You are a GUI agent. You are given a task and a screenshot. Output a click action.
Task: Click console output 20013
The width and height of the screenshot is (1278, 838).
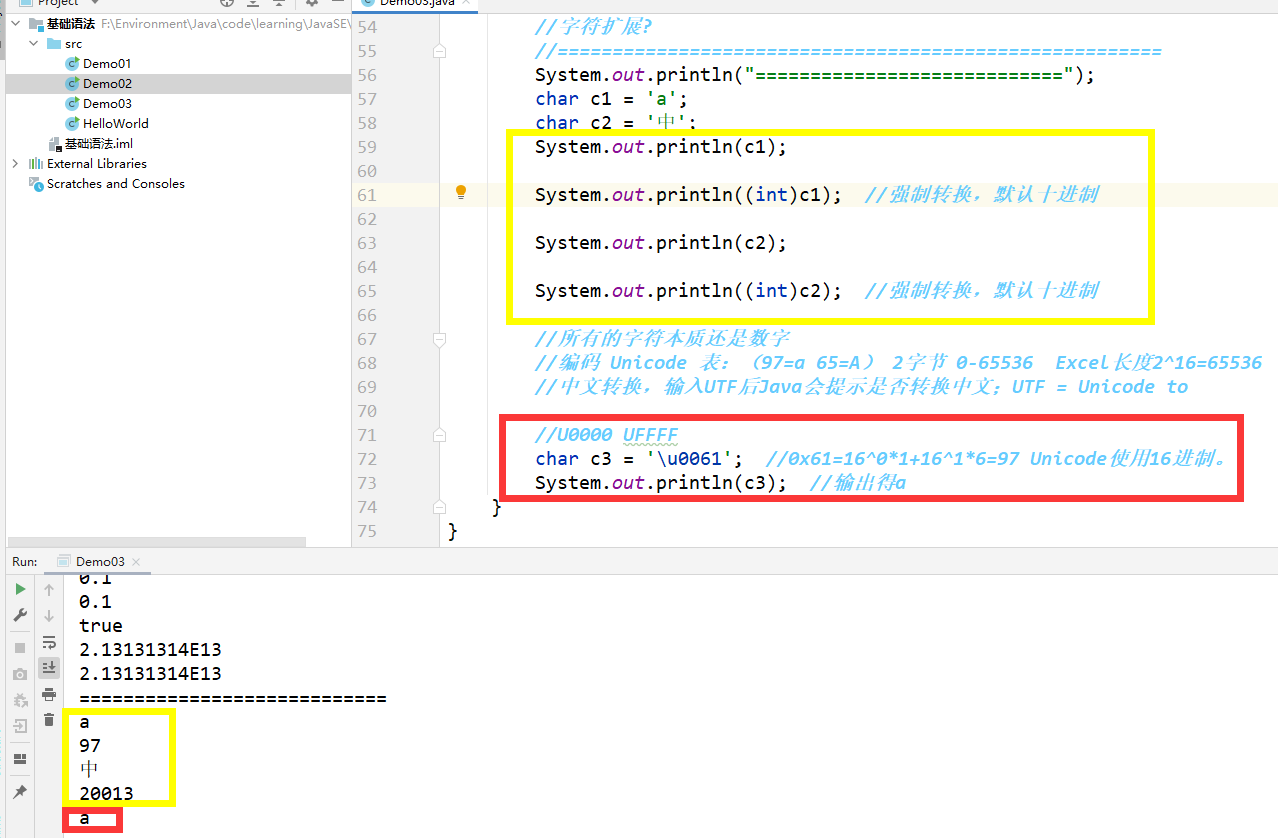(x=106, y=794)
